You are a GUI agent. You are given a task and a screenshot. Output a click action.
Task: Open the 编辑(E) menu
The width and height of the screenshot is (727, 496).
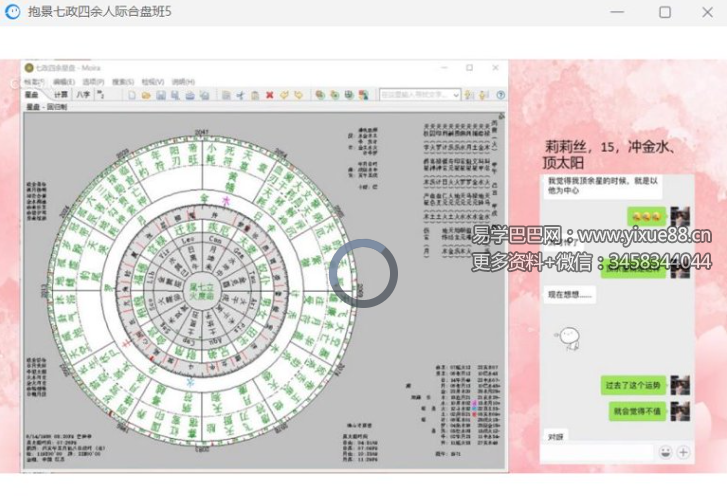pos(64,82)
